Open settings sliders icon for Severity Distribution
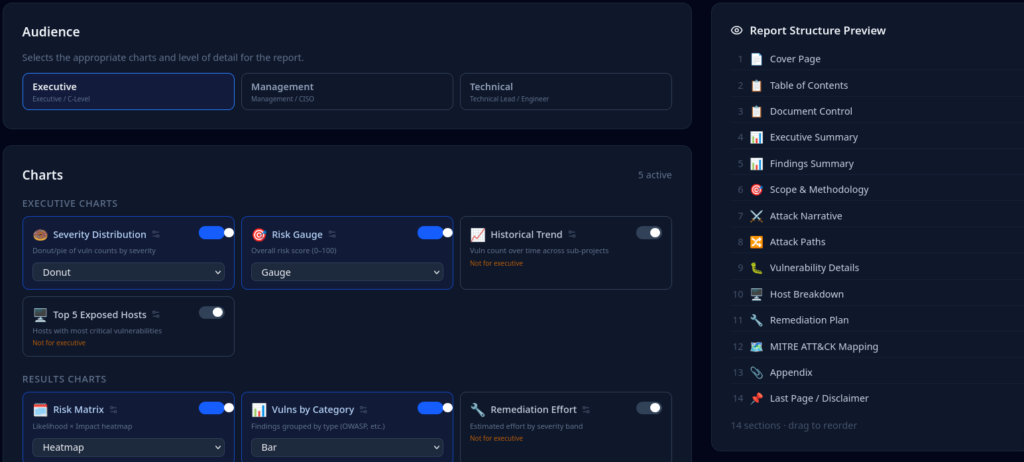This screenshot has width=1024, height=462. point(156,235)
